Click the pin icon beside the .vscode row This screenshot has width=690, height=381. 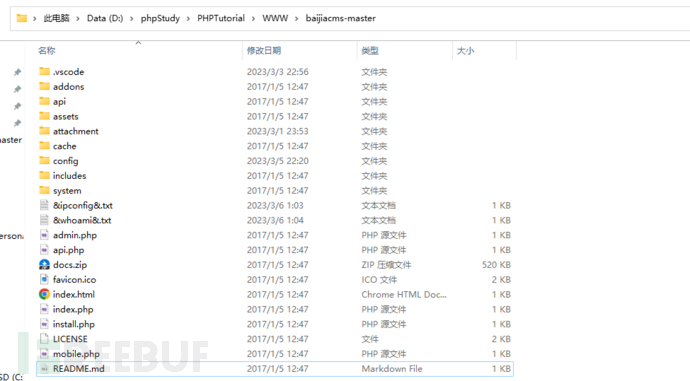point(17,72)
